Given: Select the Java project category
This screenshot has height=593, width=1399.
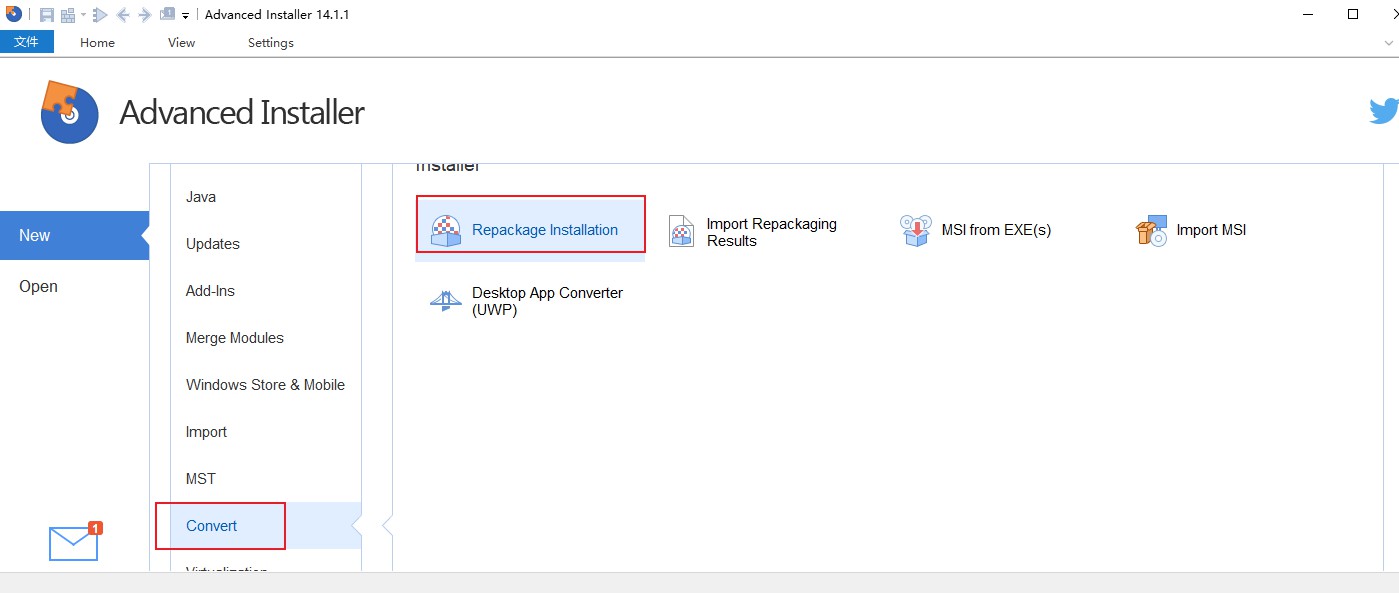Looking at the screenshot, I should pyautogui.click(x=201, y=197).
